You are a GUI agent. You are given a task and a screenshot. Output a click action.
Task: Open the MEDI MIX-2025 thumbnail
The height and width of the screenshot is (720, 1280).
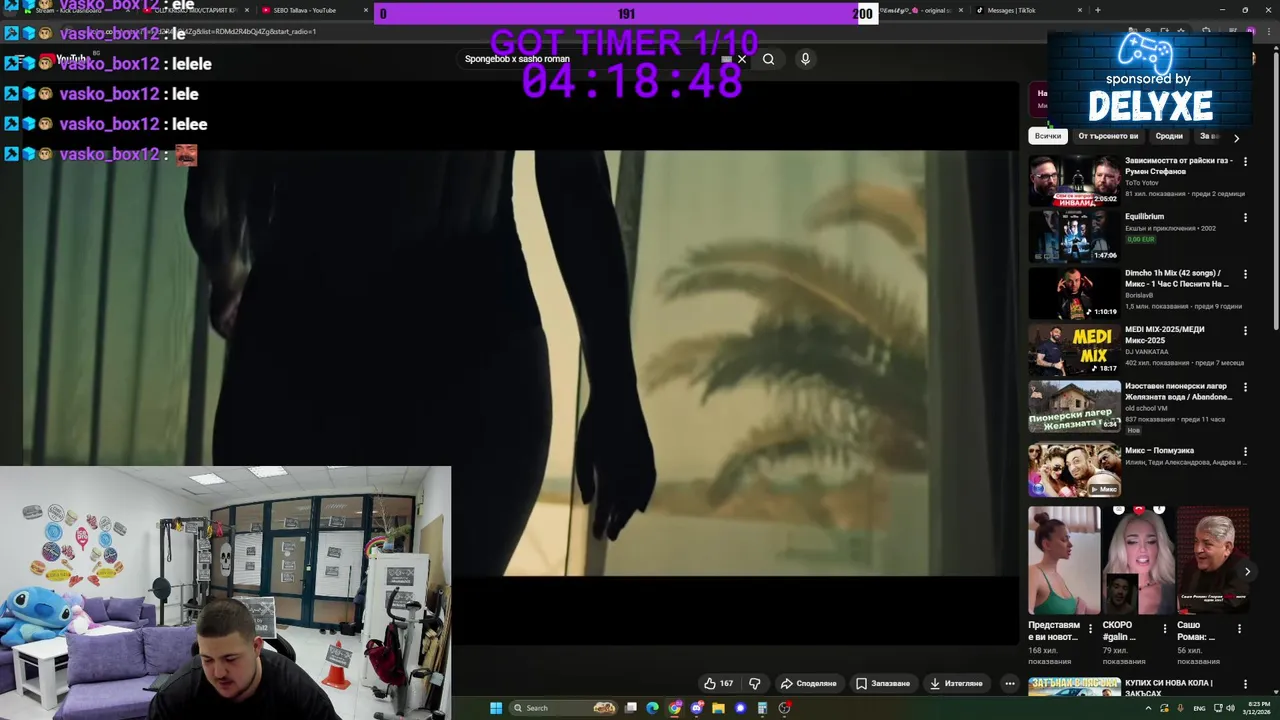(x=1075, y=349)
